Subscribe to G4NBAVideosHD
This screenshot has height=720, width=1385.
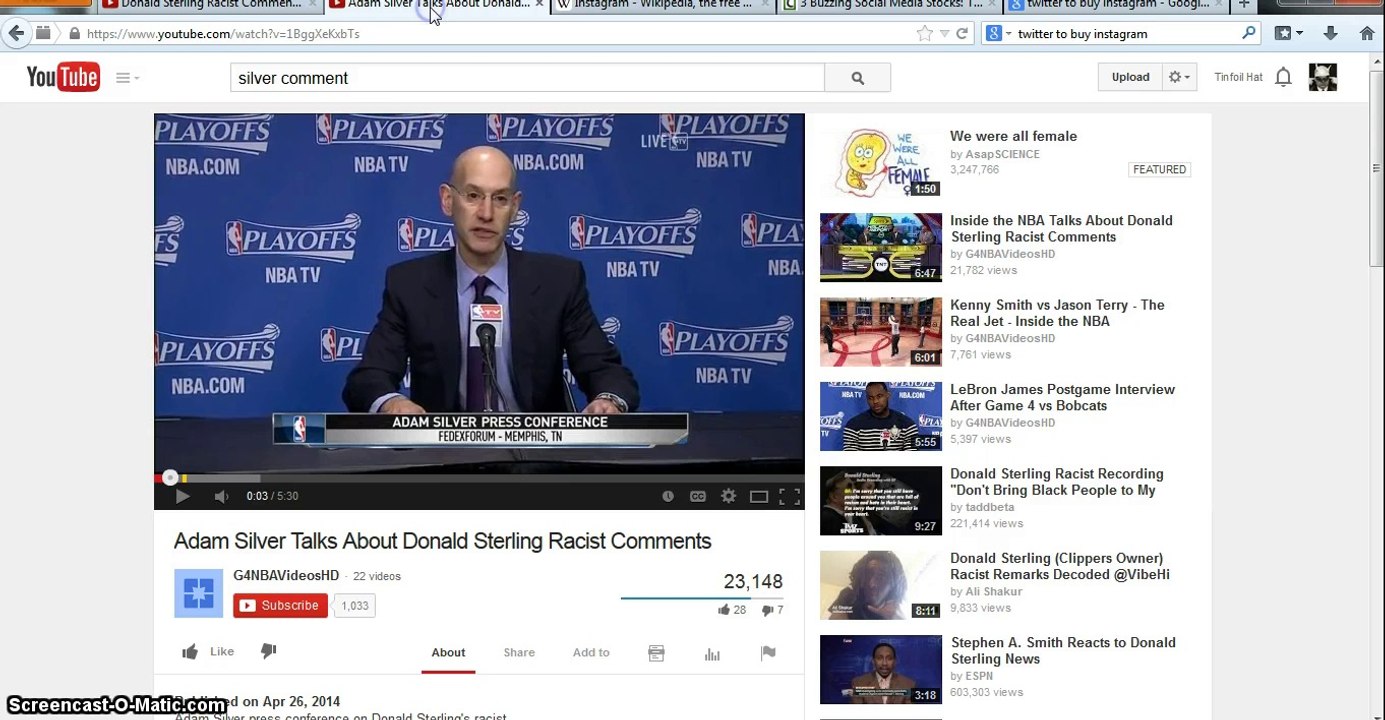280,605
